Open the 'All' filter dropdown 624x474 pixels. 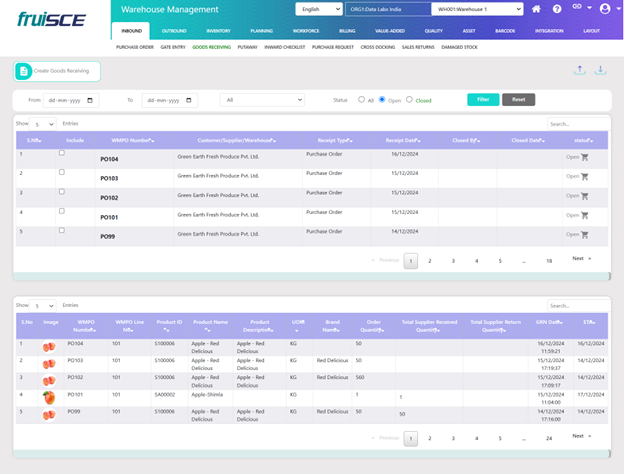point(262,100)
